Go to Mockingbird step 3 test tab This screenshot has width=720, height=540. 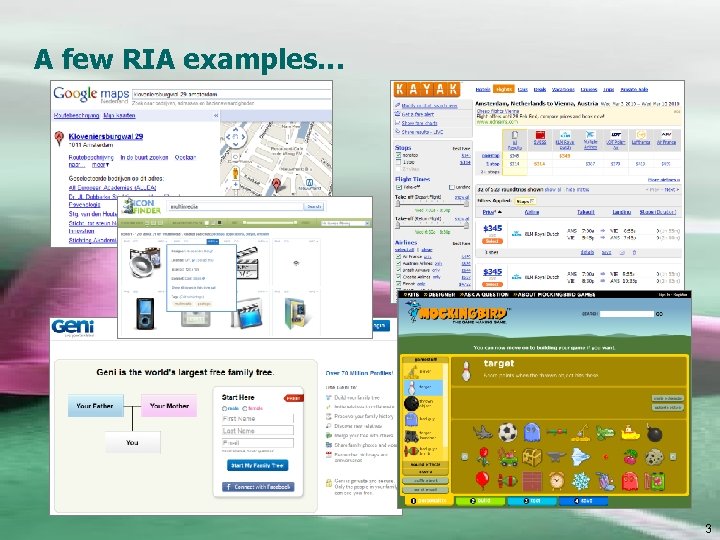pyautogui.click(x=532, y=501)
